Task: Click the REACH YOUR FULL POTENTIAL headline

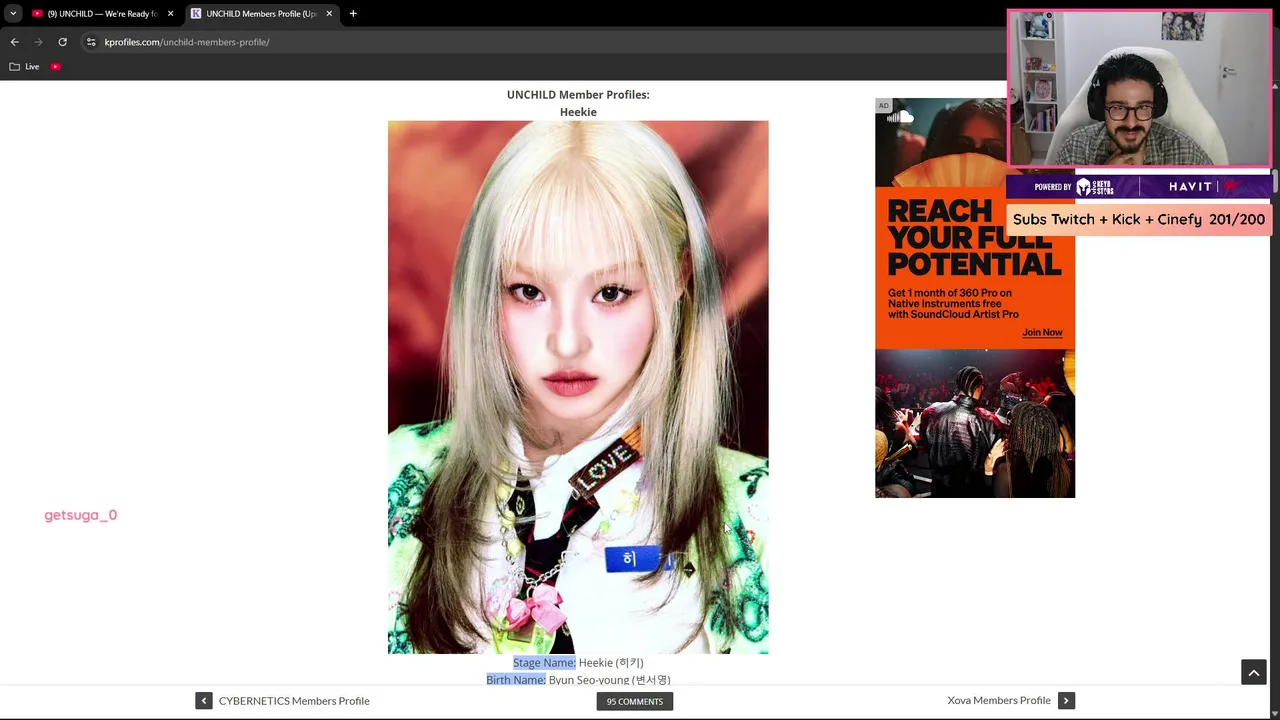Action: (x=974, y=238)
